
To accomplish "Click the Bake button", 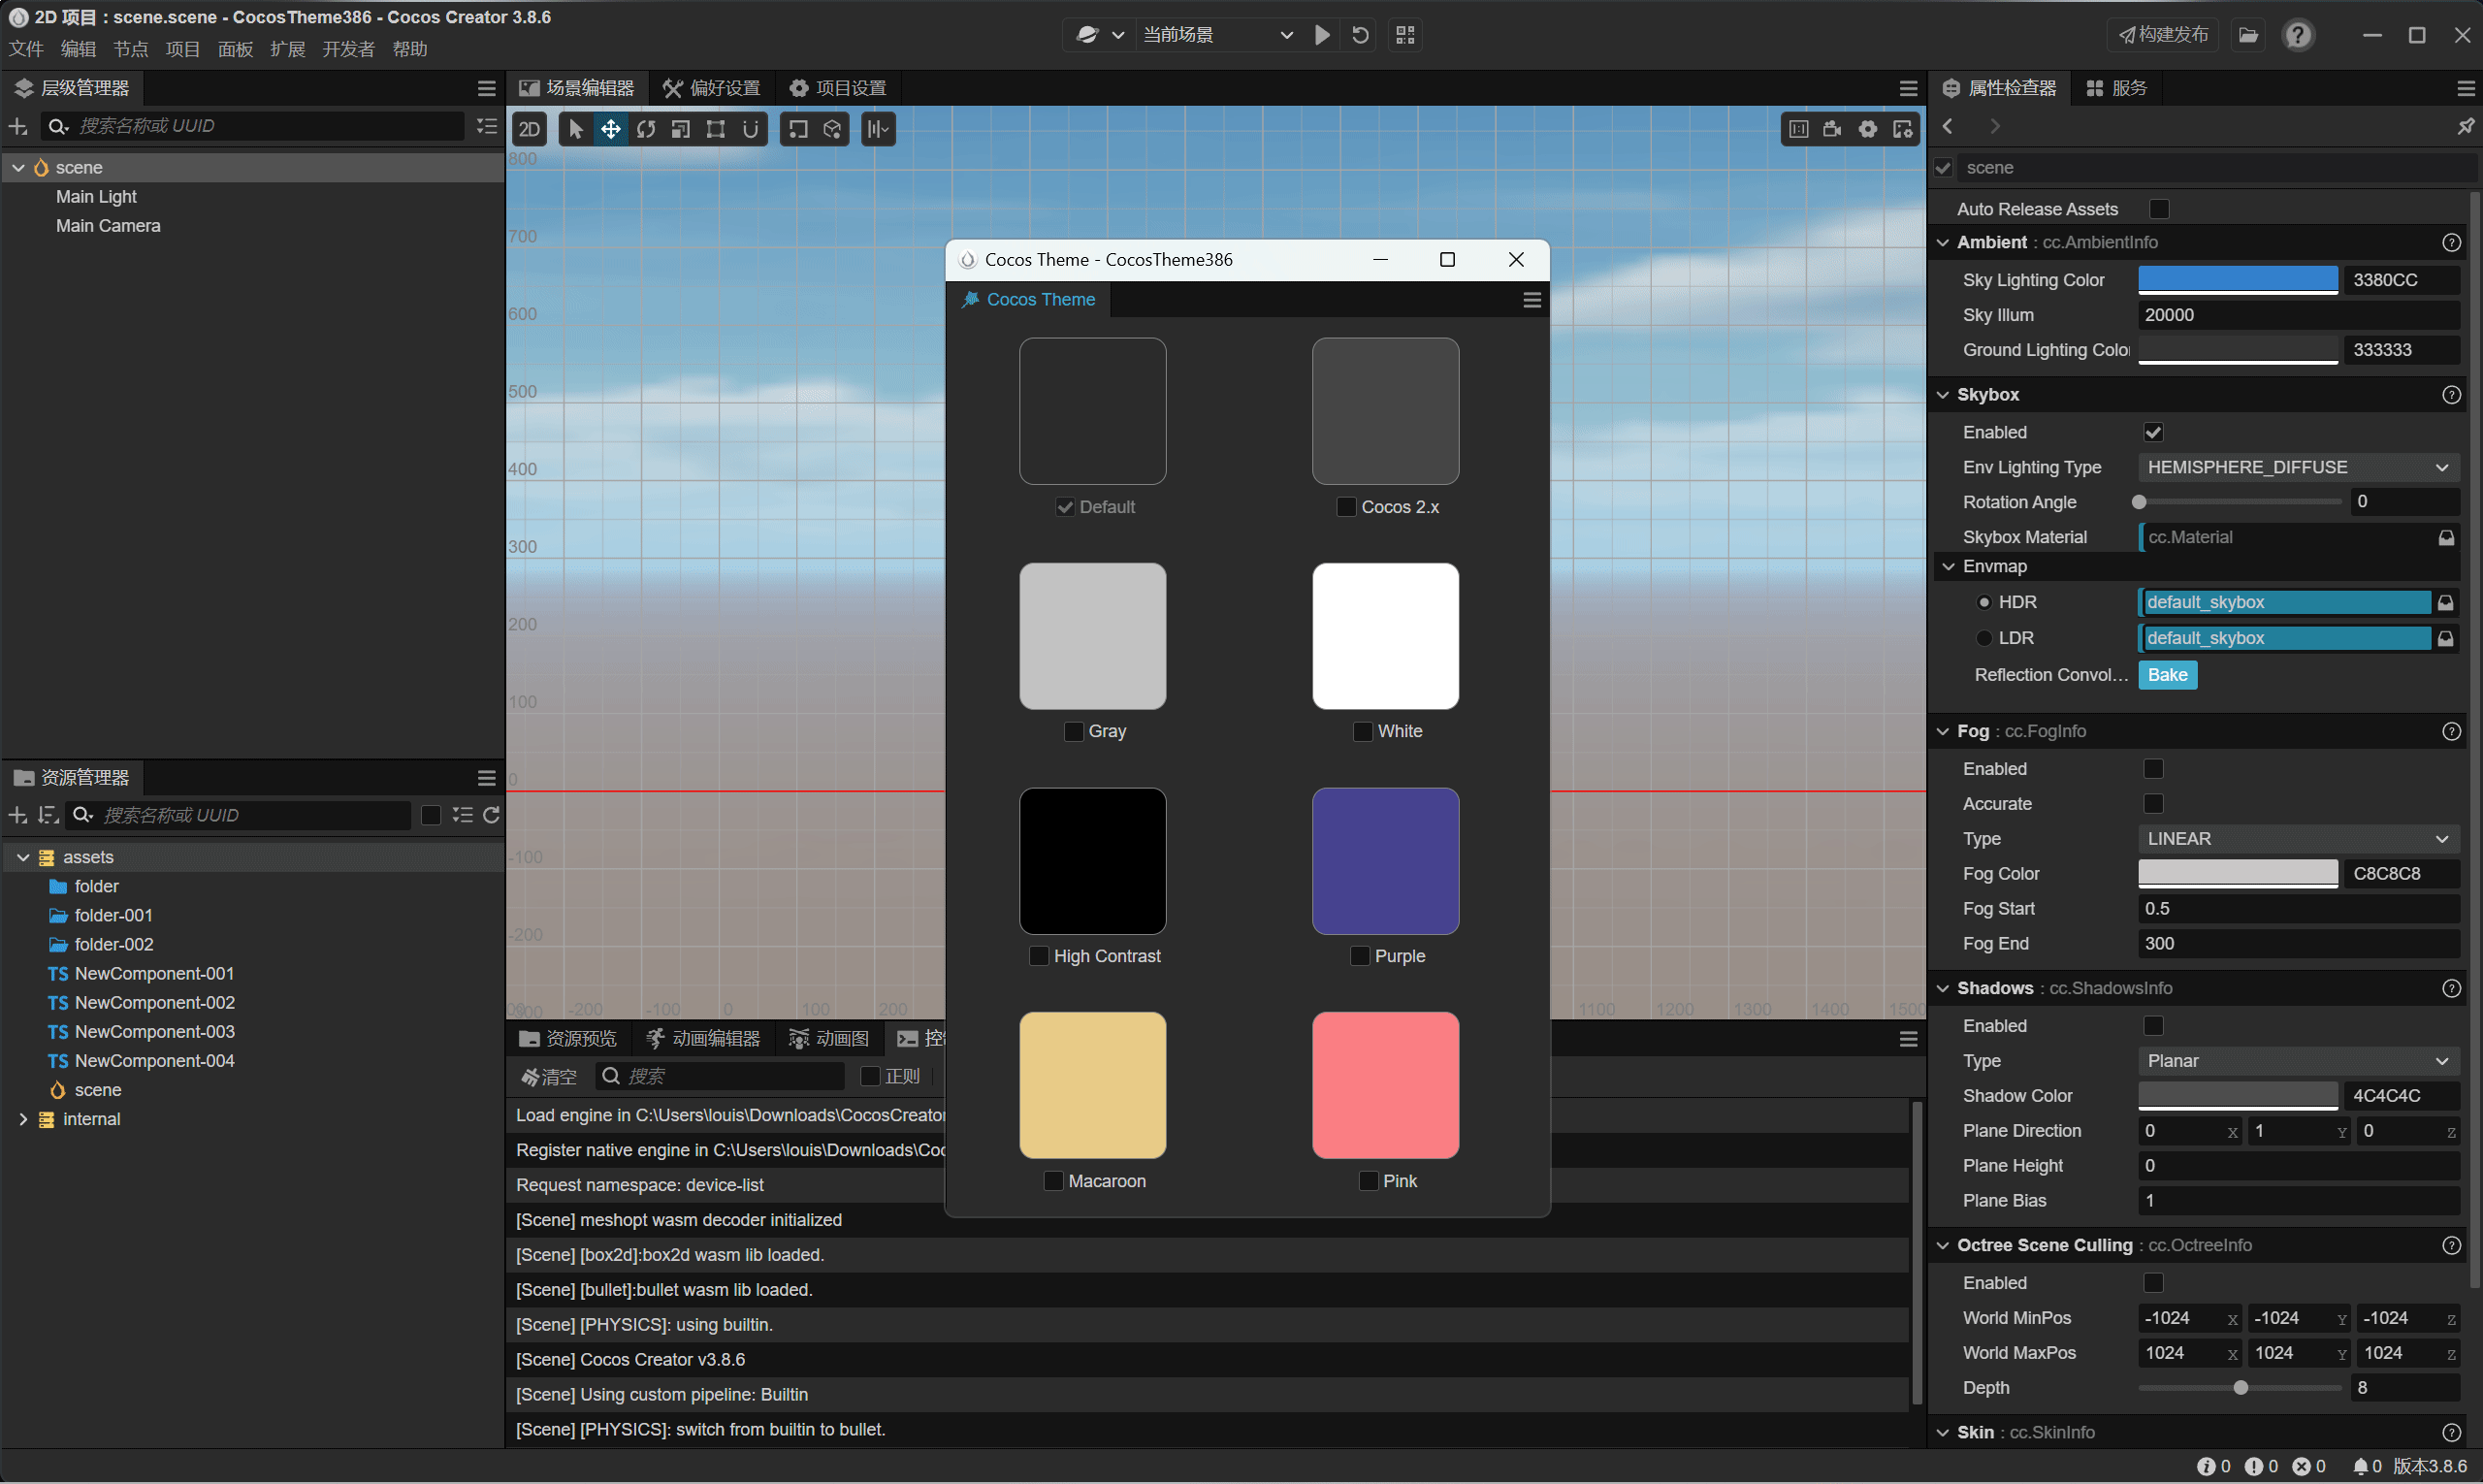I will pos(2167,675).
